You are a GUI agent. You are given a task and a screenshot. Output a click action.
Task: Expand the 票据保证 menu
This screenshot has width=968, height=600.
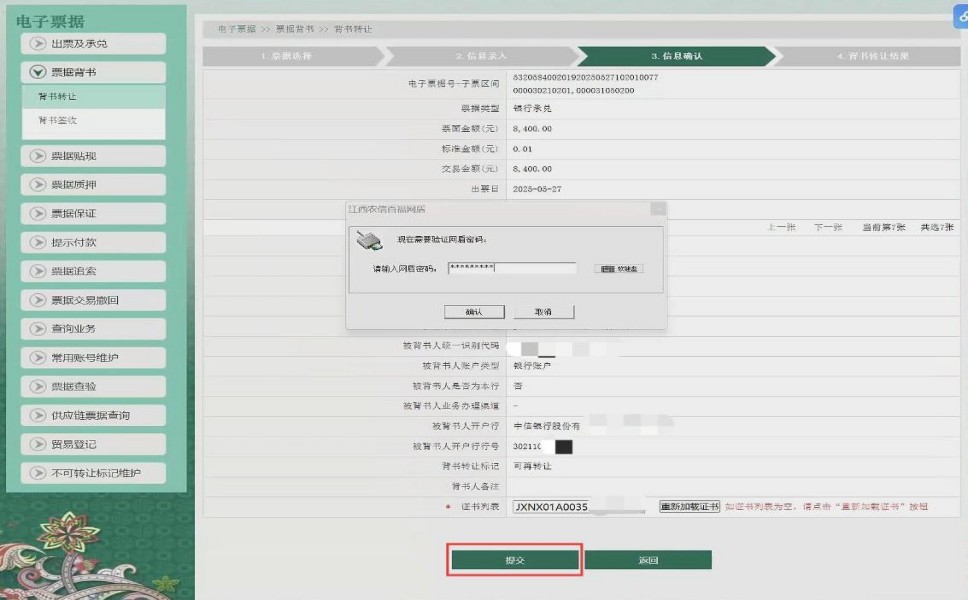(x=93, y=214)
